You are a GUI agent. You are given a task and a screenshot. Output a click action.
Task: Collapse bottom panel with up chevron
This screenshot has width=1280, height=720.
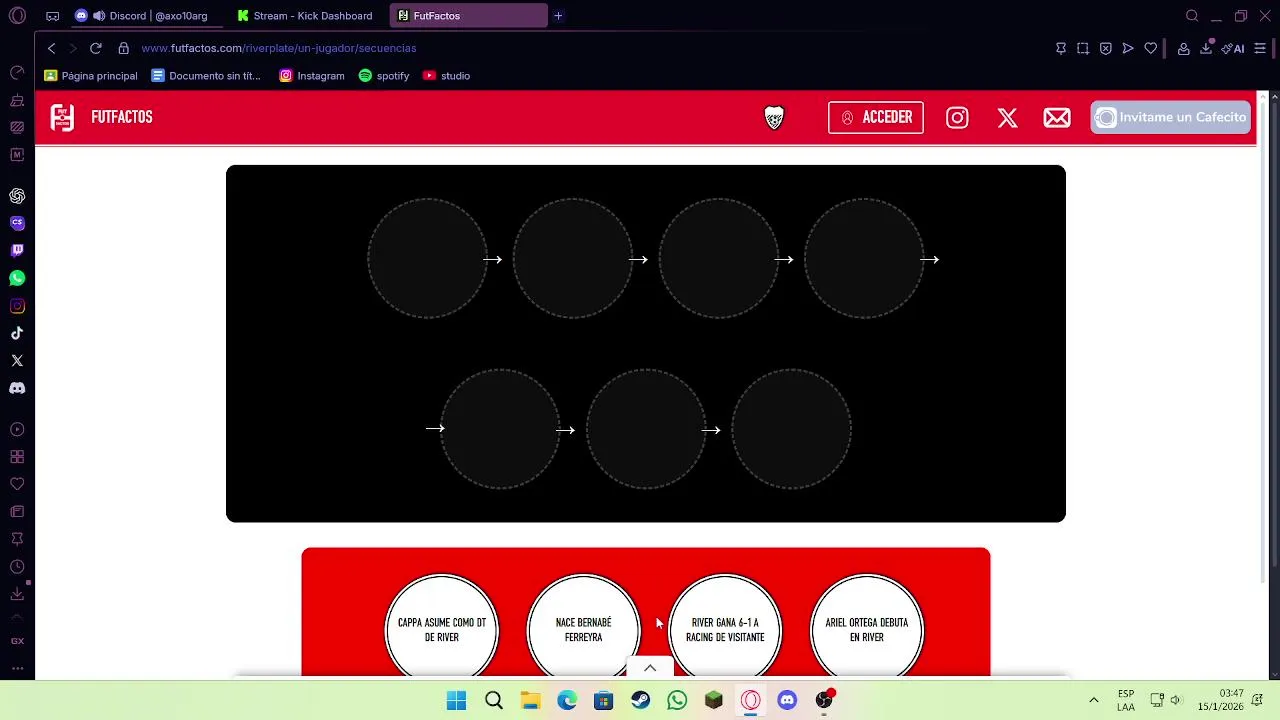(x=650, y=668)
